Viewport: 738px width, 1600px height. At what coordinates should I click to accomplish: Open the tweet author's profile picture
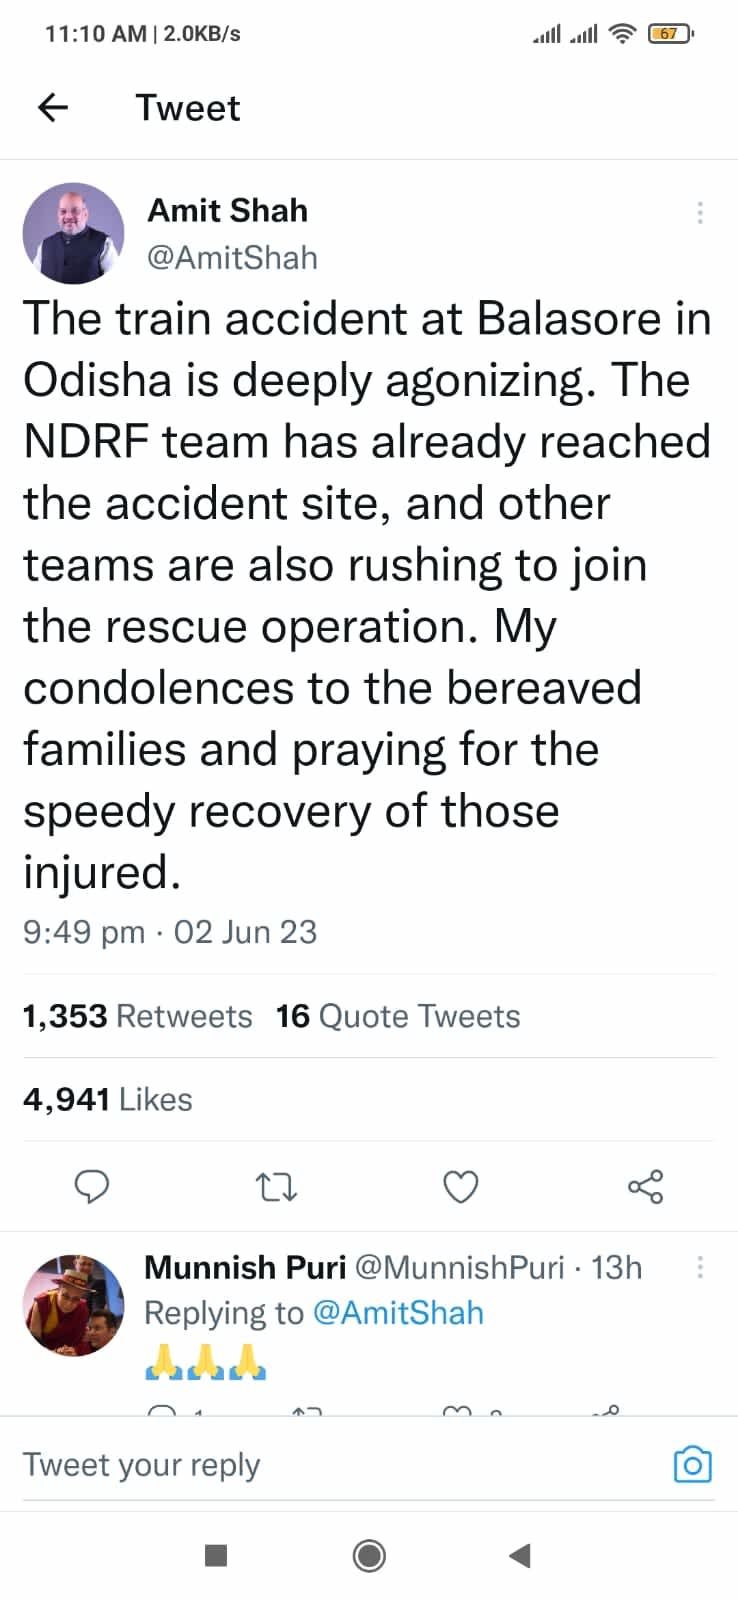pyautogui.click(x=73, y=233)
